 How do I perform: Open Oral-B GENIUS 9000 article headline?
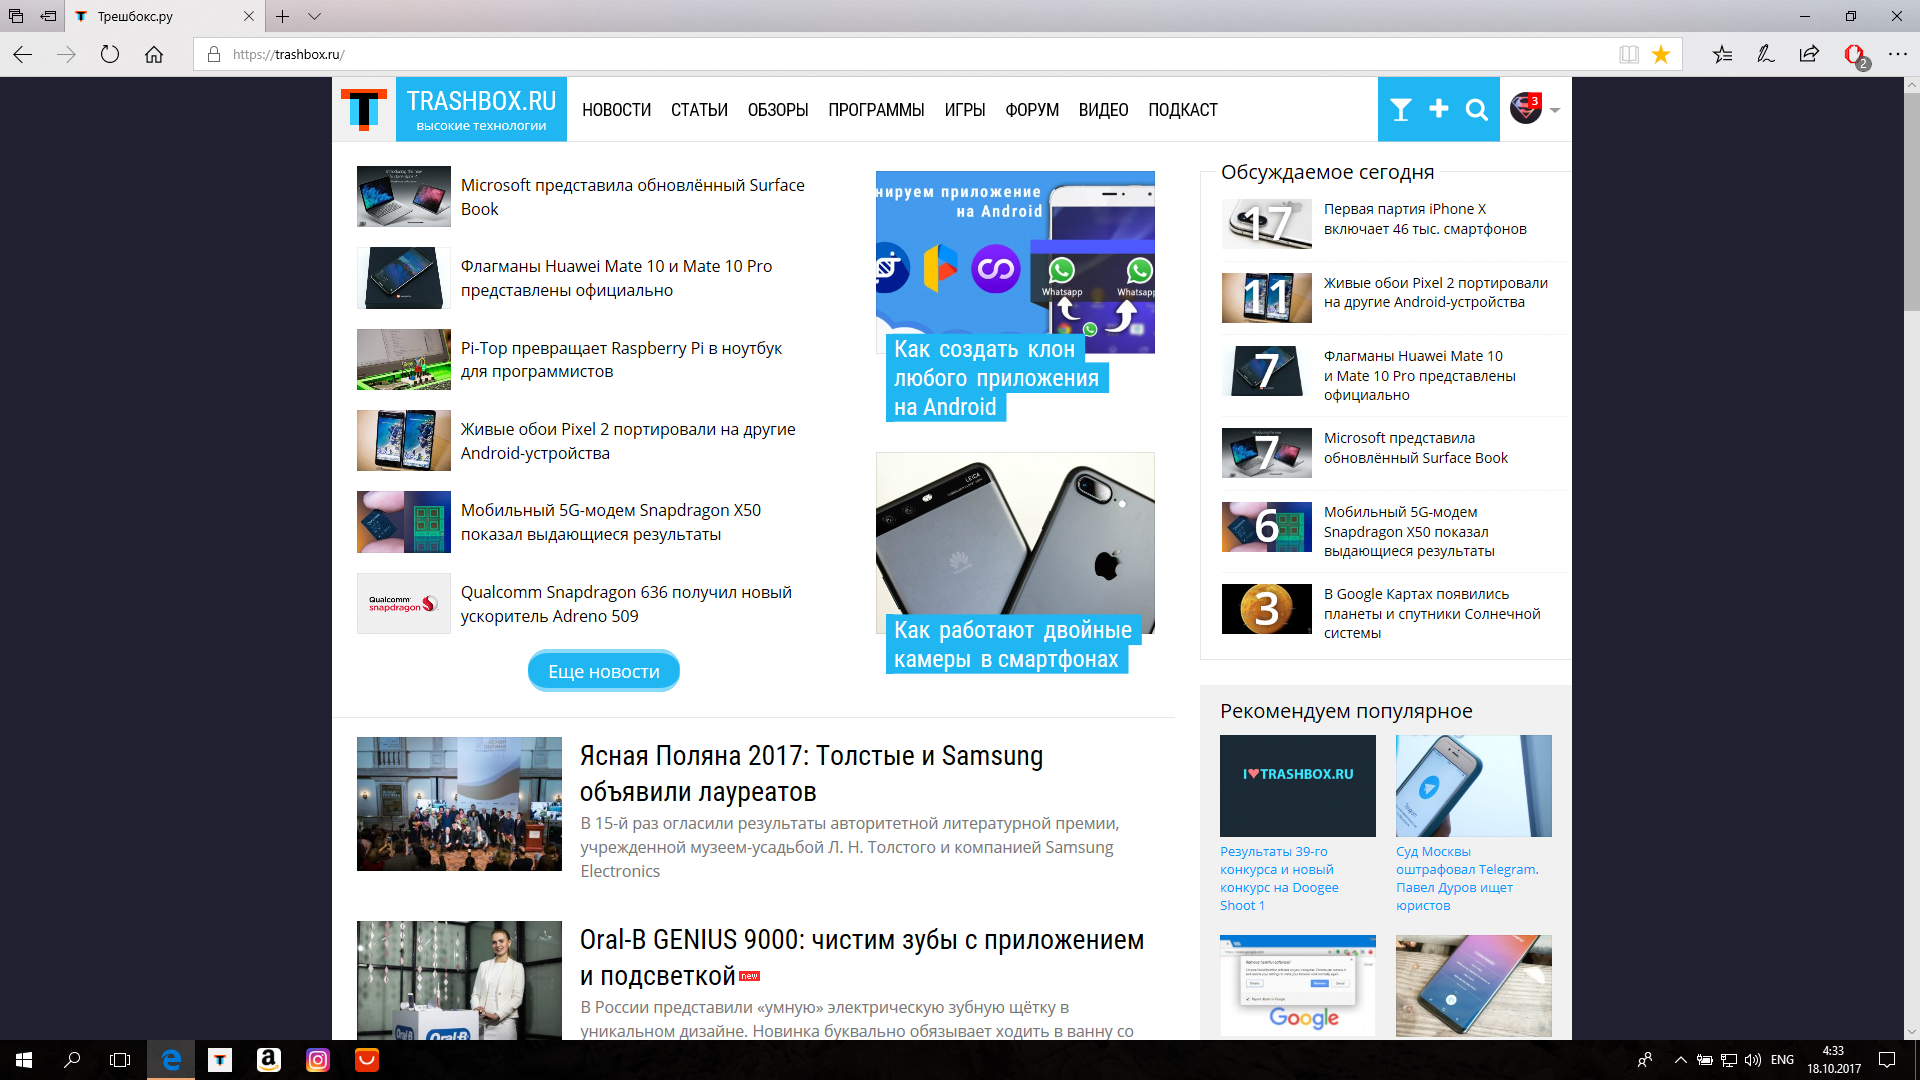tap(862, 957)
